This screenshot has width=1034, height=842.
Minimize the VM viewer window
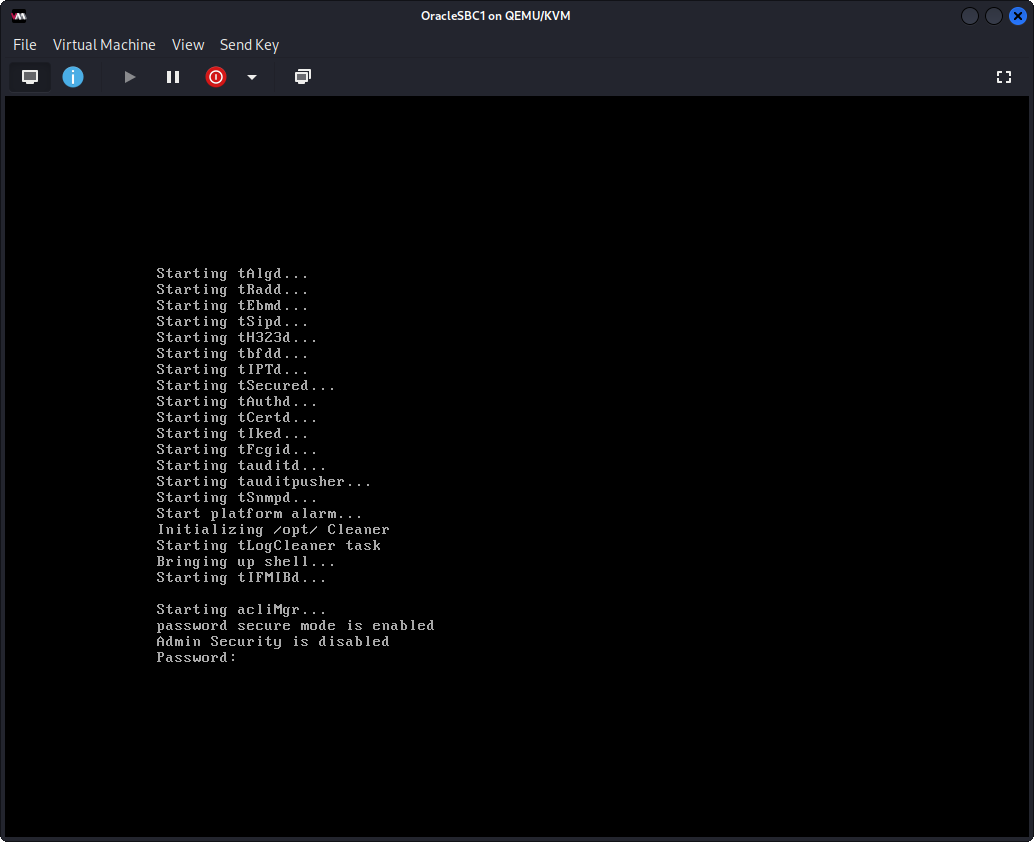[970, 16]
